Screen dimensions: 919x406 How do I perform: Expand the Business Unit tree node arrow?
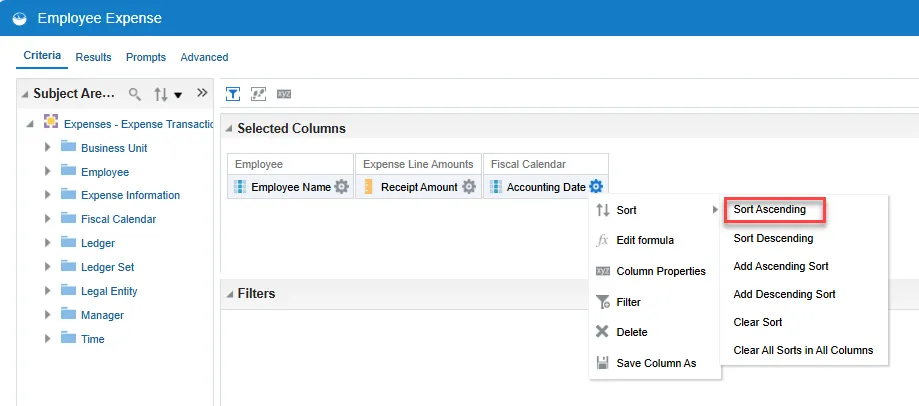47,147
